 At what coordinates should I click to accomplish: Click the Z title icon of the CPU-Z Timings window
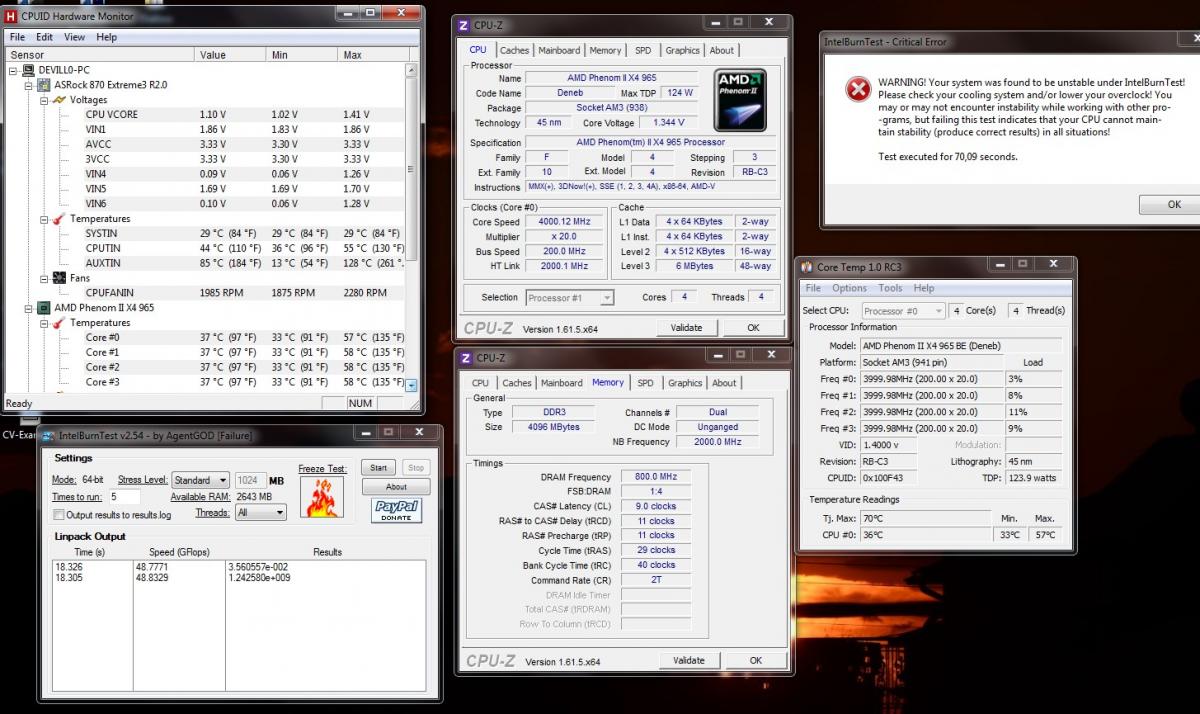[464, 357]
